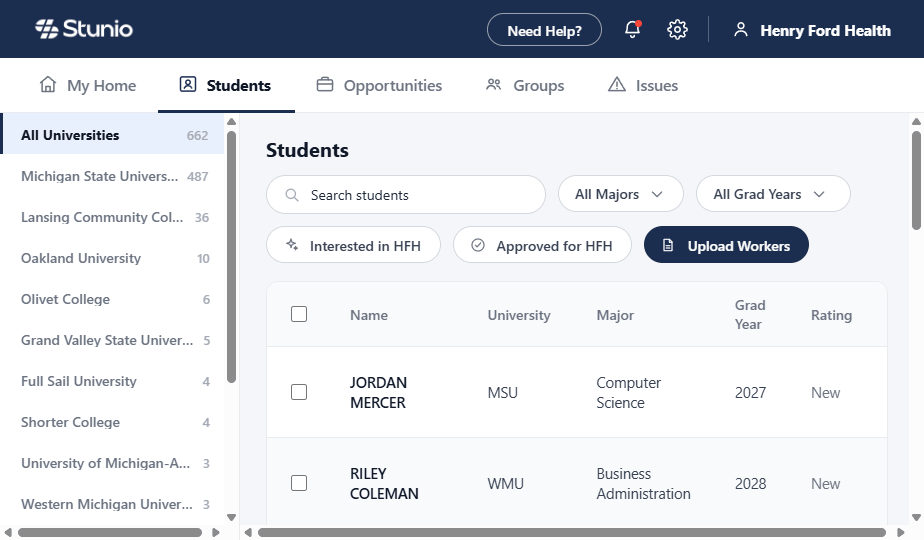Check the box for Jordan Mercer
Viewport: 924px width, 540px height.
click(x=299, y=392)
